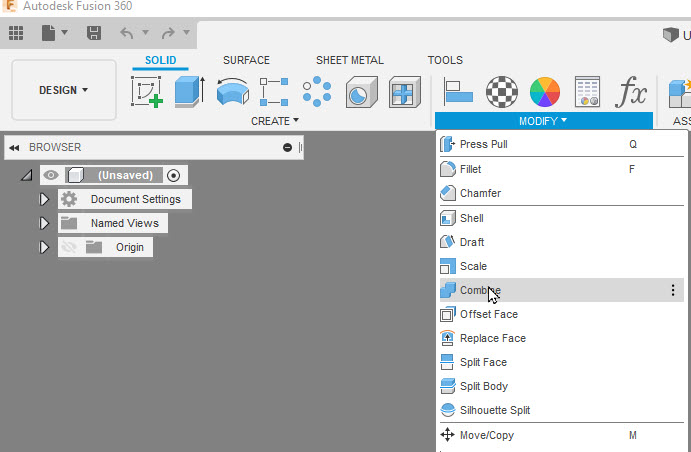This screenshot has width=691, height=452.
Task: Show the hidden Origin folder
Action: pos(69,247)
